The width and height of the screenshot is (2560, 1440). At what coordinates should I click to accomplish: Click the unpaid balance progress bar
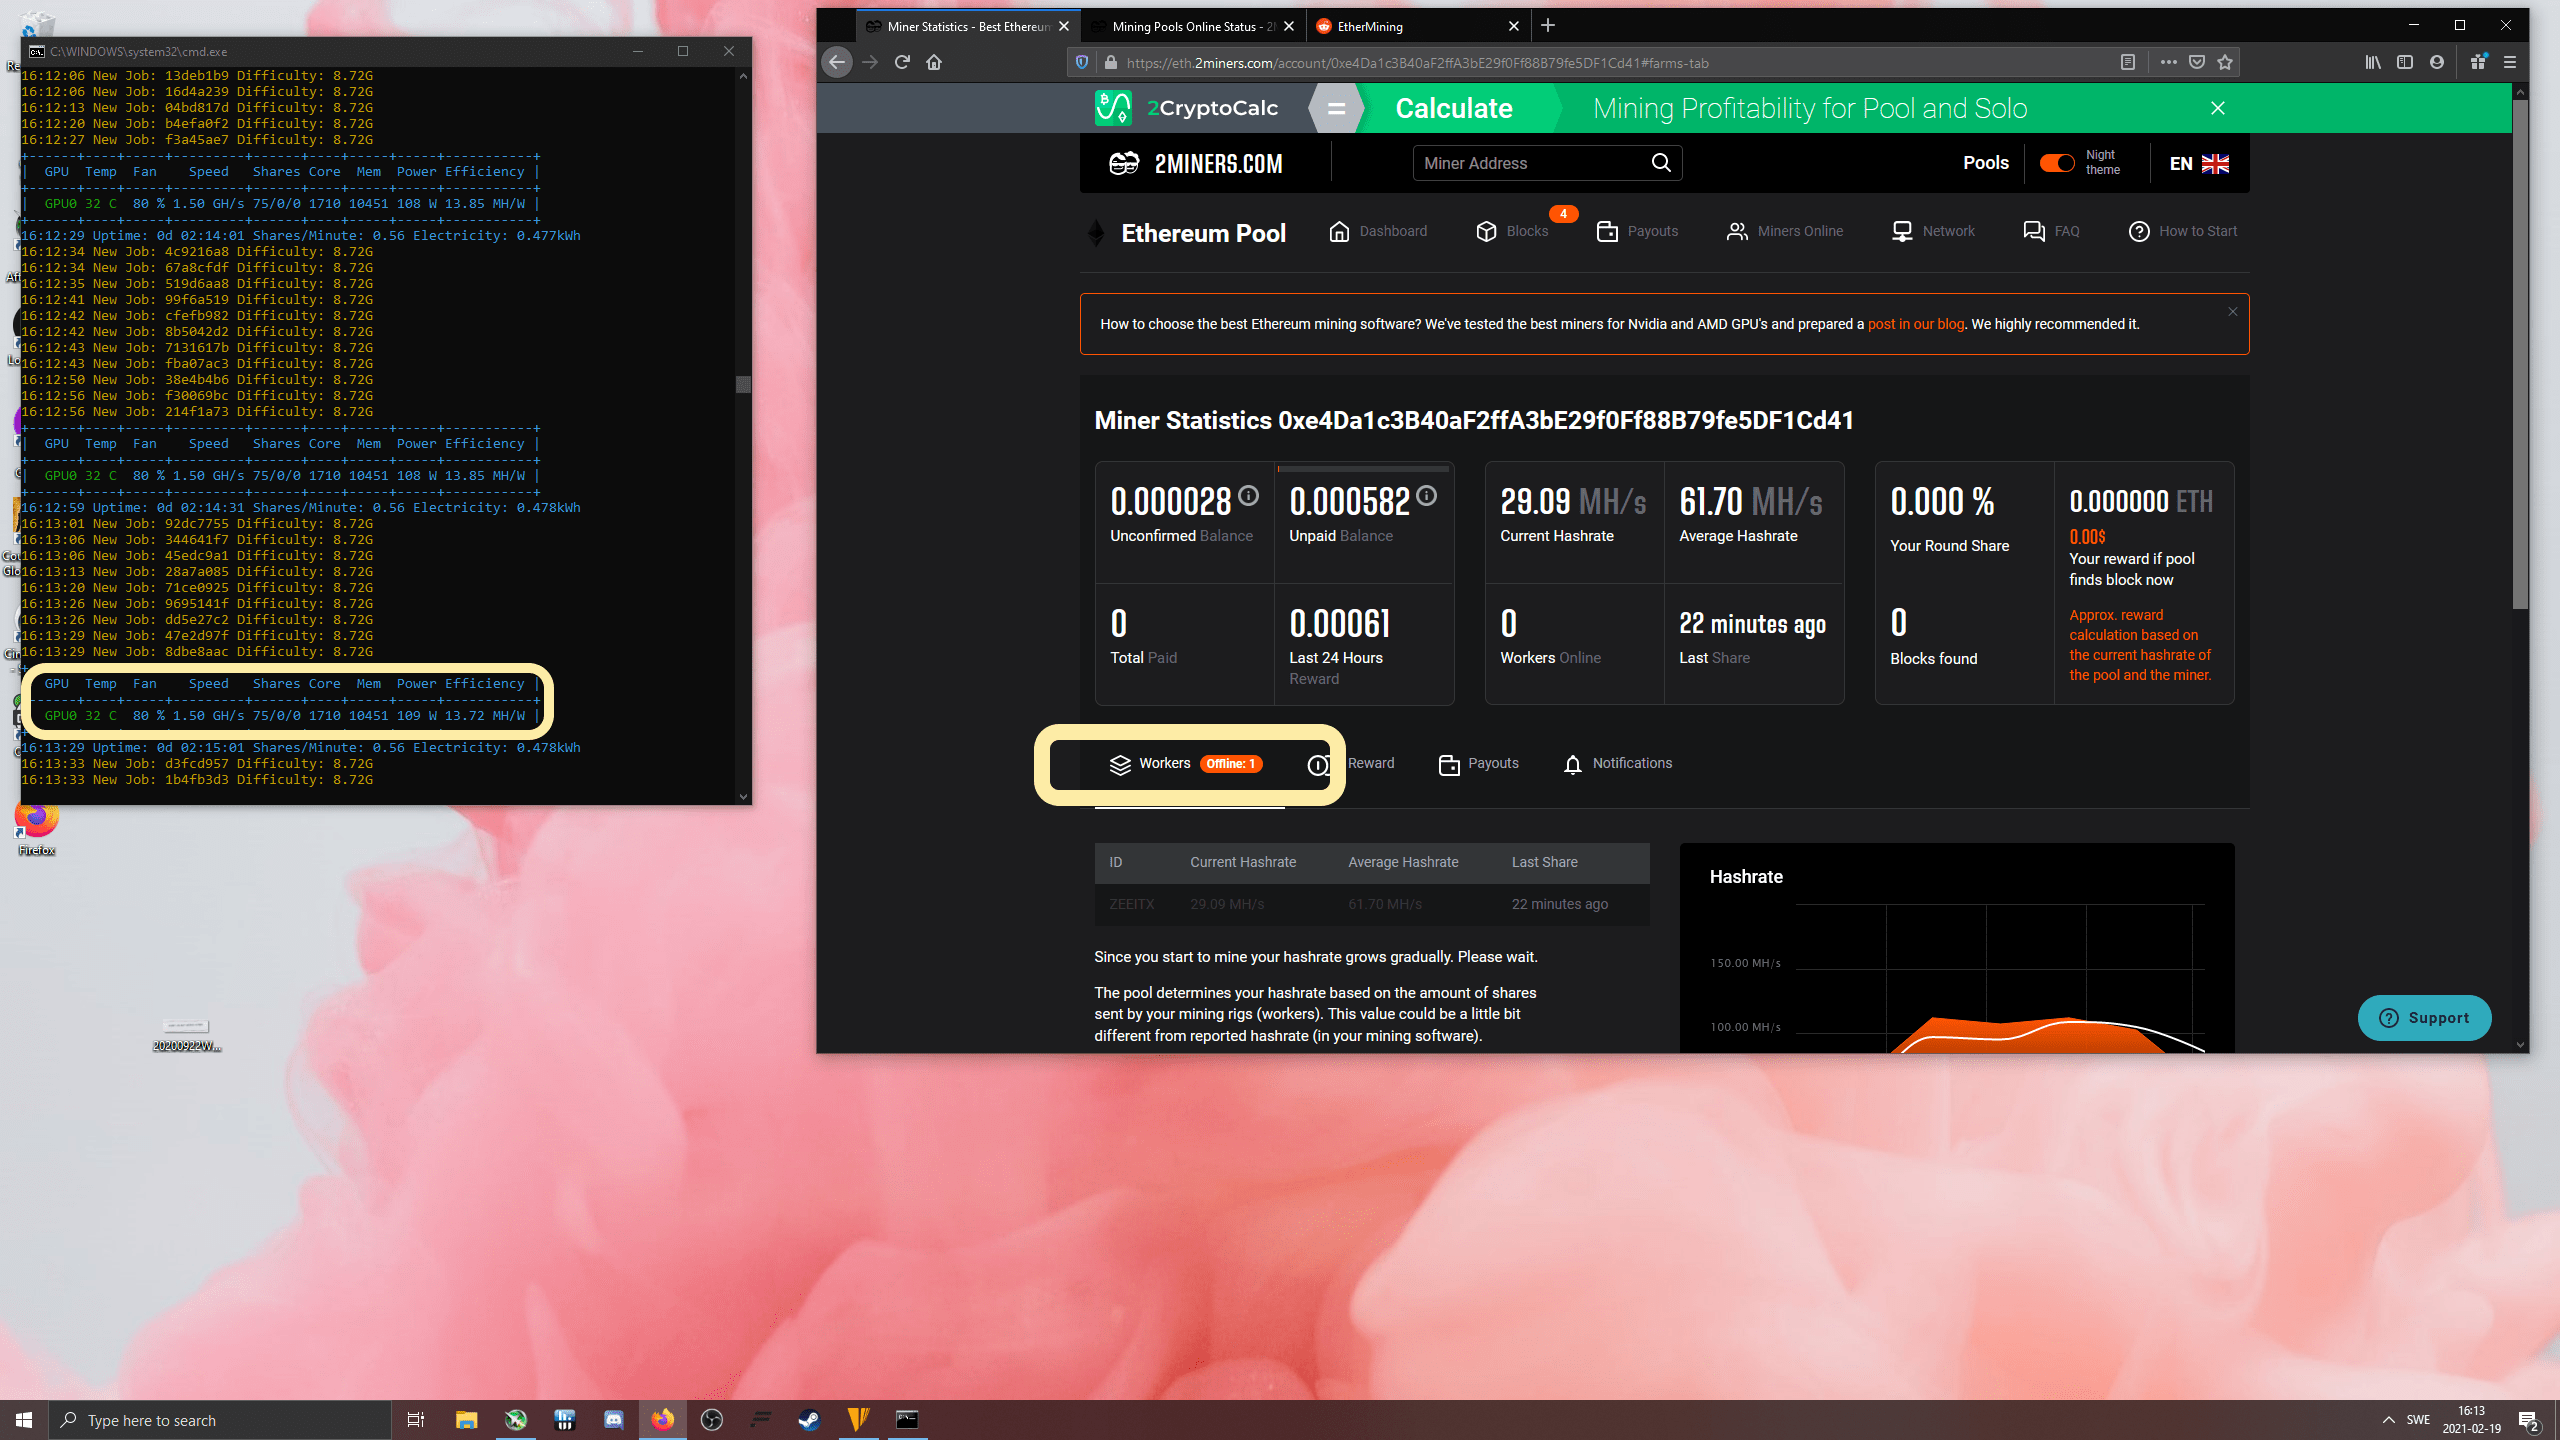pyautogui.click(x=1364, y=467)
